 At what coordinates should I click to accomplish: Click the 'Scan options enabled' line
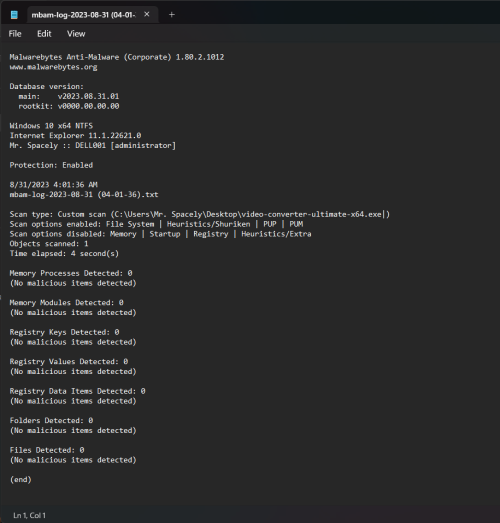click(156, 224)
